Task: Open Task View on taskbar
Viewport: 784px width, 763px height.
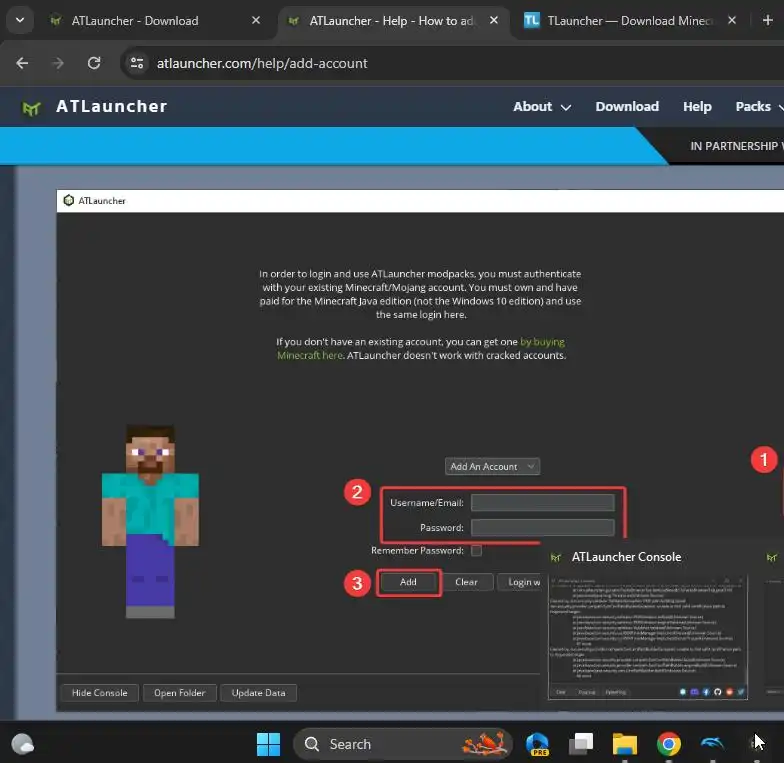Action: [x=581, y=744]
